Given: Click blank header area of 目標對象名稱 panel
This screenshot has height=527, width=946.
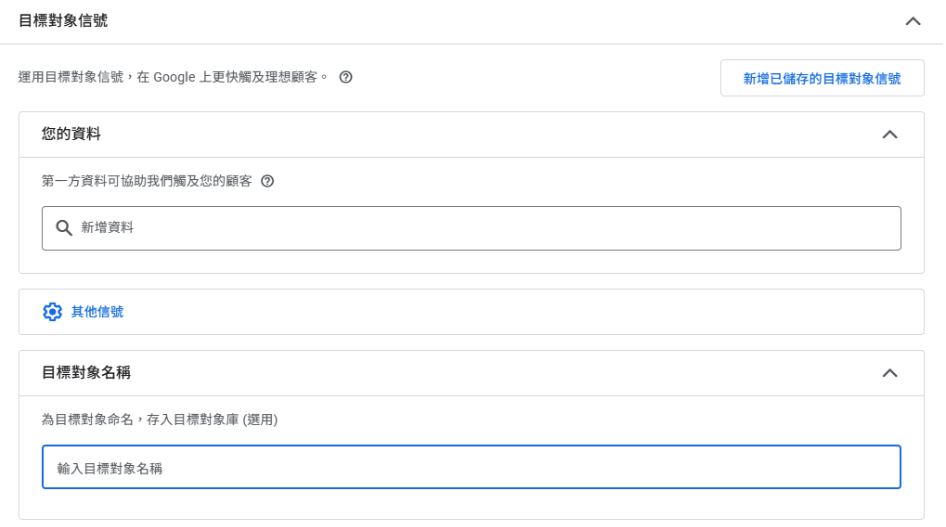Looking at the screenshot, I should coord(500,373).
